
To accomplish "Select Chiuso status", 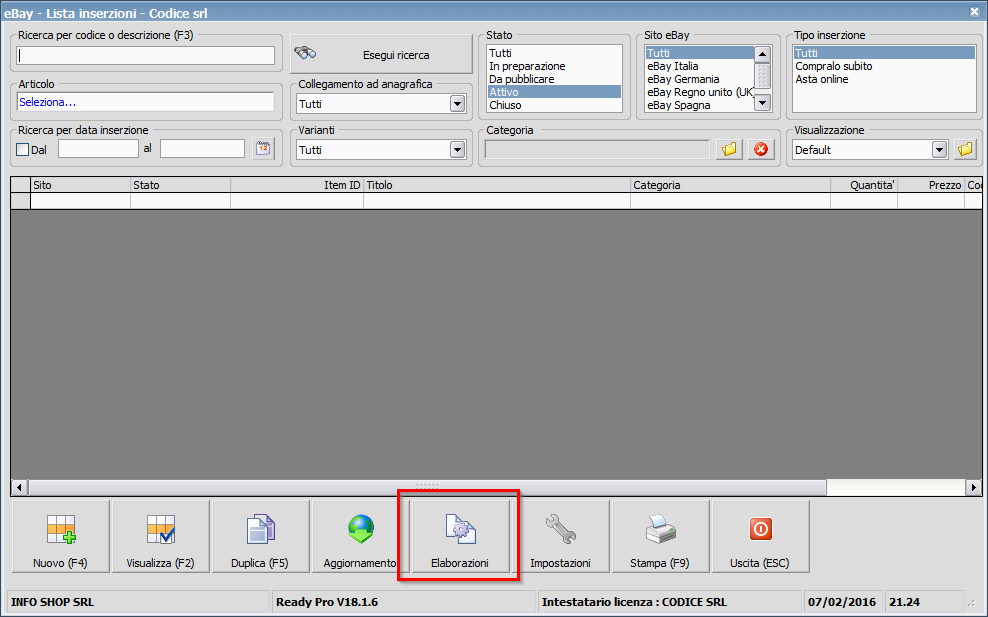I will (554, 105).
